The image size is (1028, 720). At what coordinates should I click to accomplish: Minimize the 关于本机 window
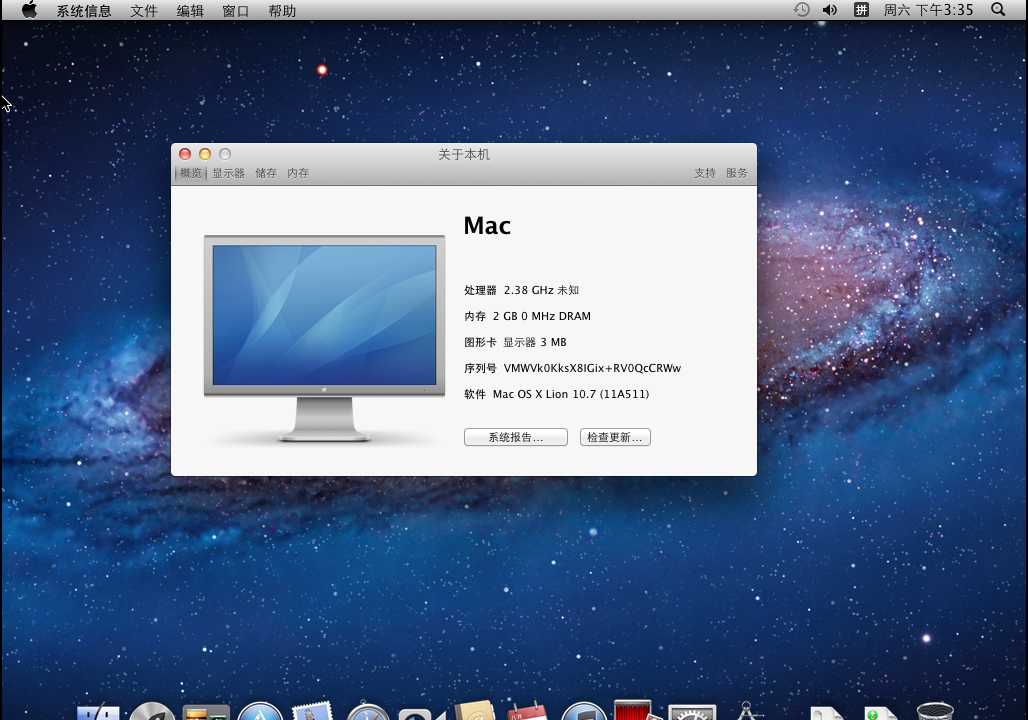[205, 154]
